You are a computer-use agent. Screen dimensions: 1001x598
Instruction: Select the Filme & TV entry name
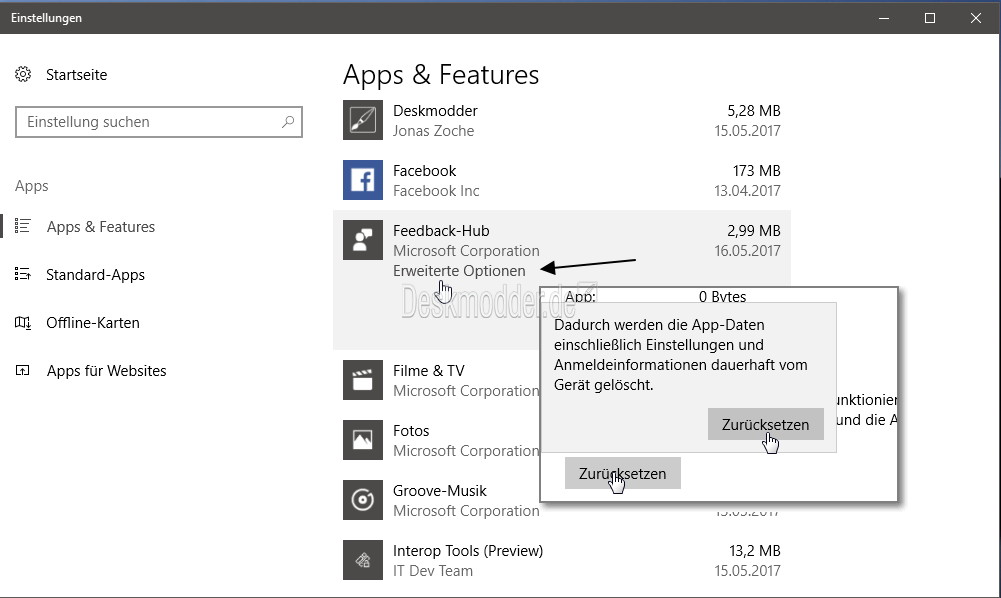[429, 370]
